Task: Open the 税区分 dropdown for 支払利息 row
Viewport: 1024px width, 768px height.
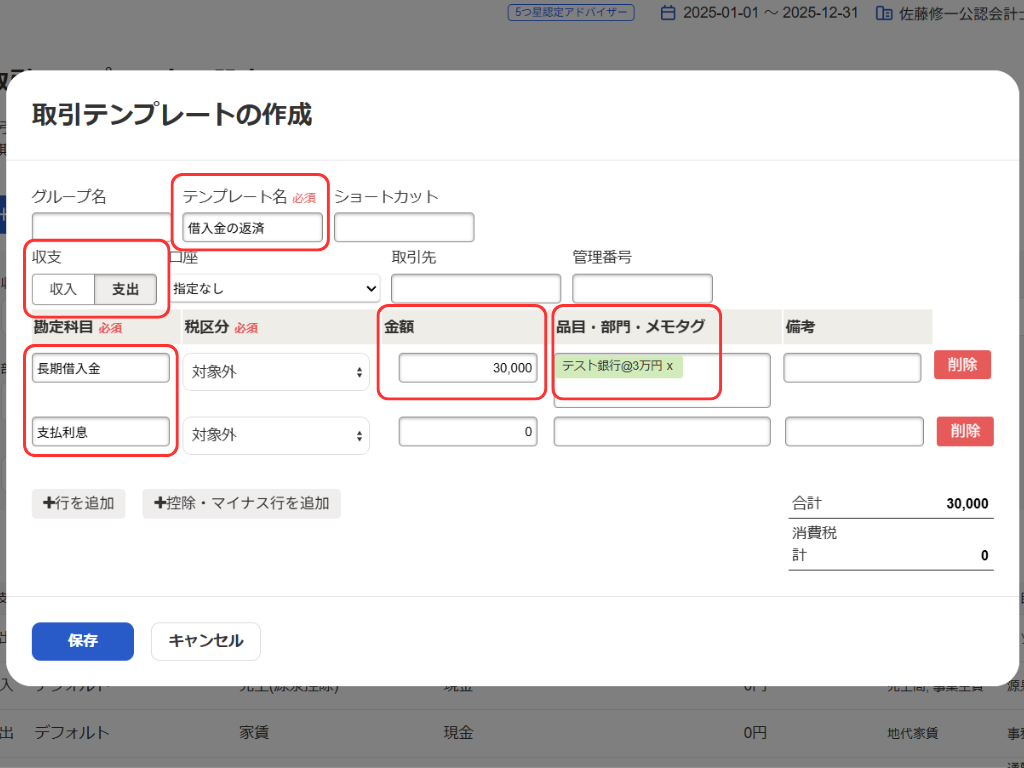Action: tap(276, 435)
